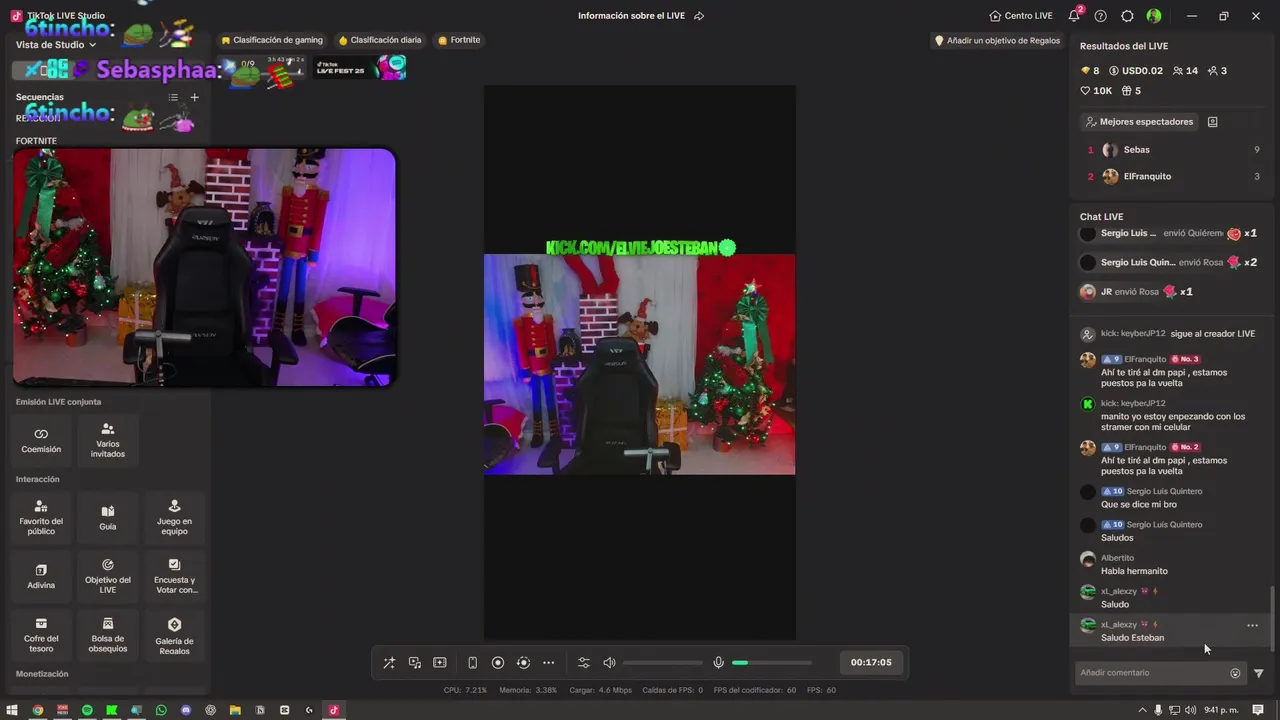Viewport: 1280px width, 720px height.
Task: Click the stream timer 00:17:05
Action: pos(871,662)
